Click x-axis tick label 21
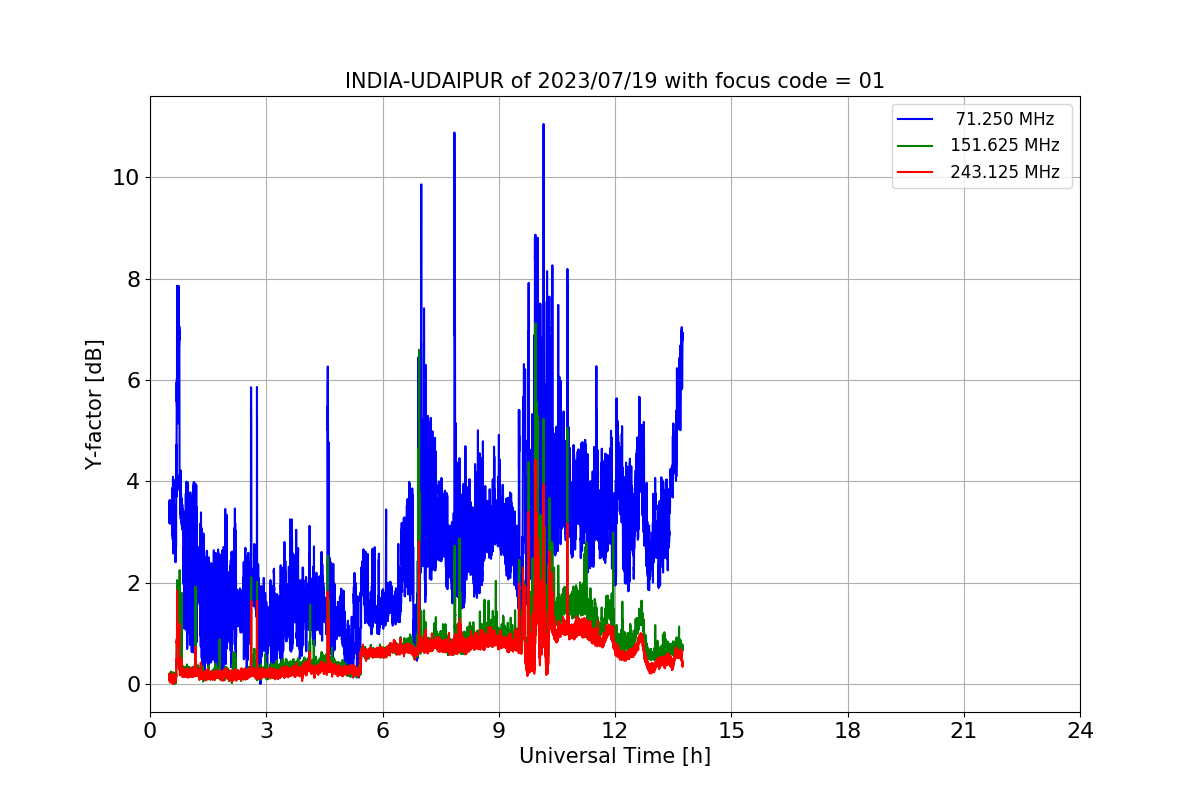The height and width of the screenshot is (800, 1200). [964, 731]
